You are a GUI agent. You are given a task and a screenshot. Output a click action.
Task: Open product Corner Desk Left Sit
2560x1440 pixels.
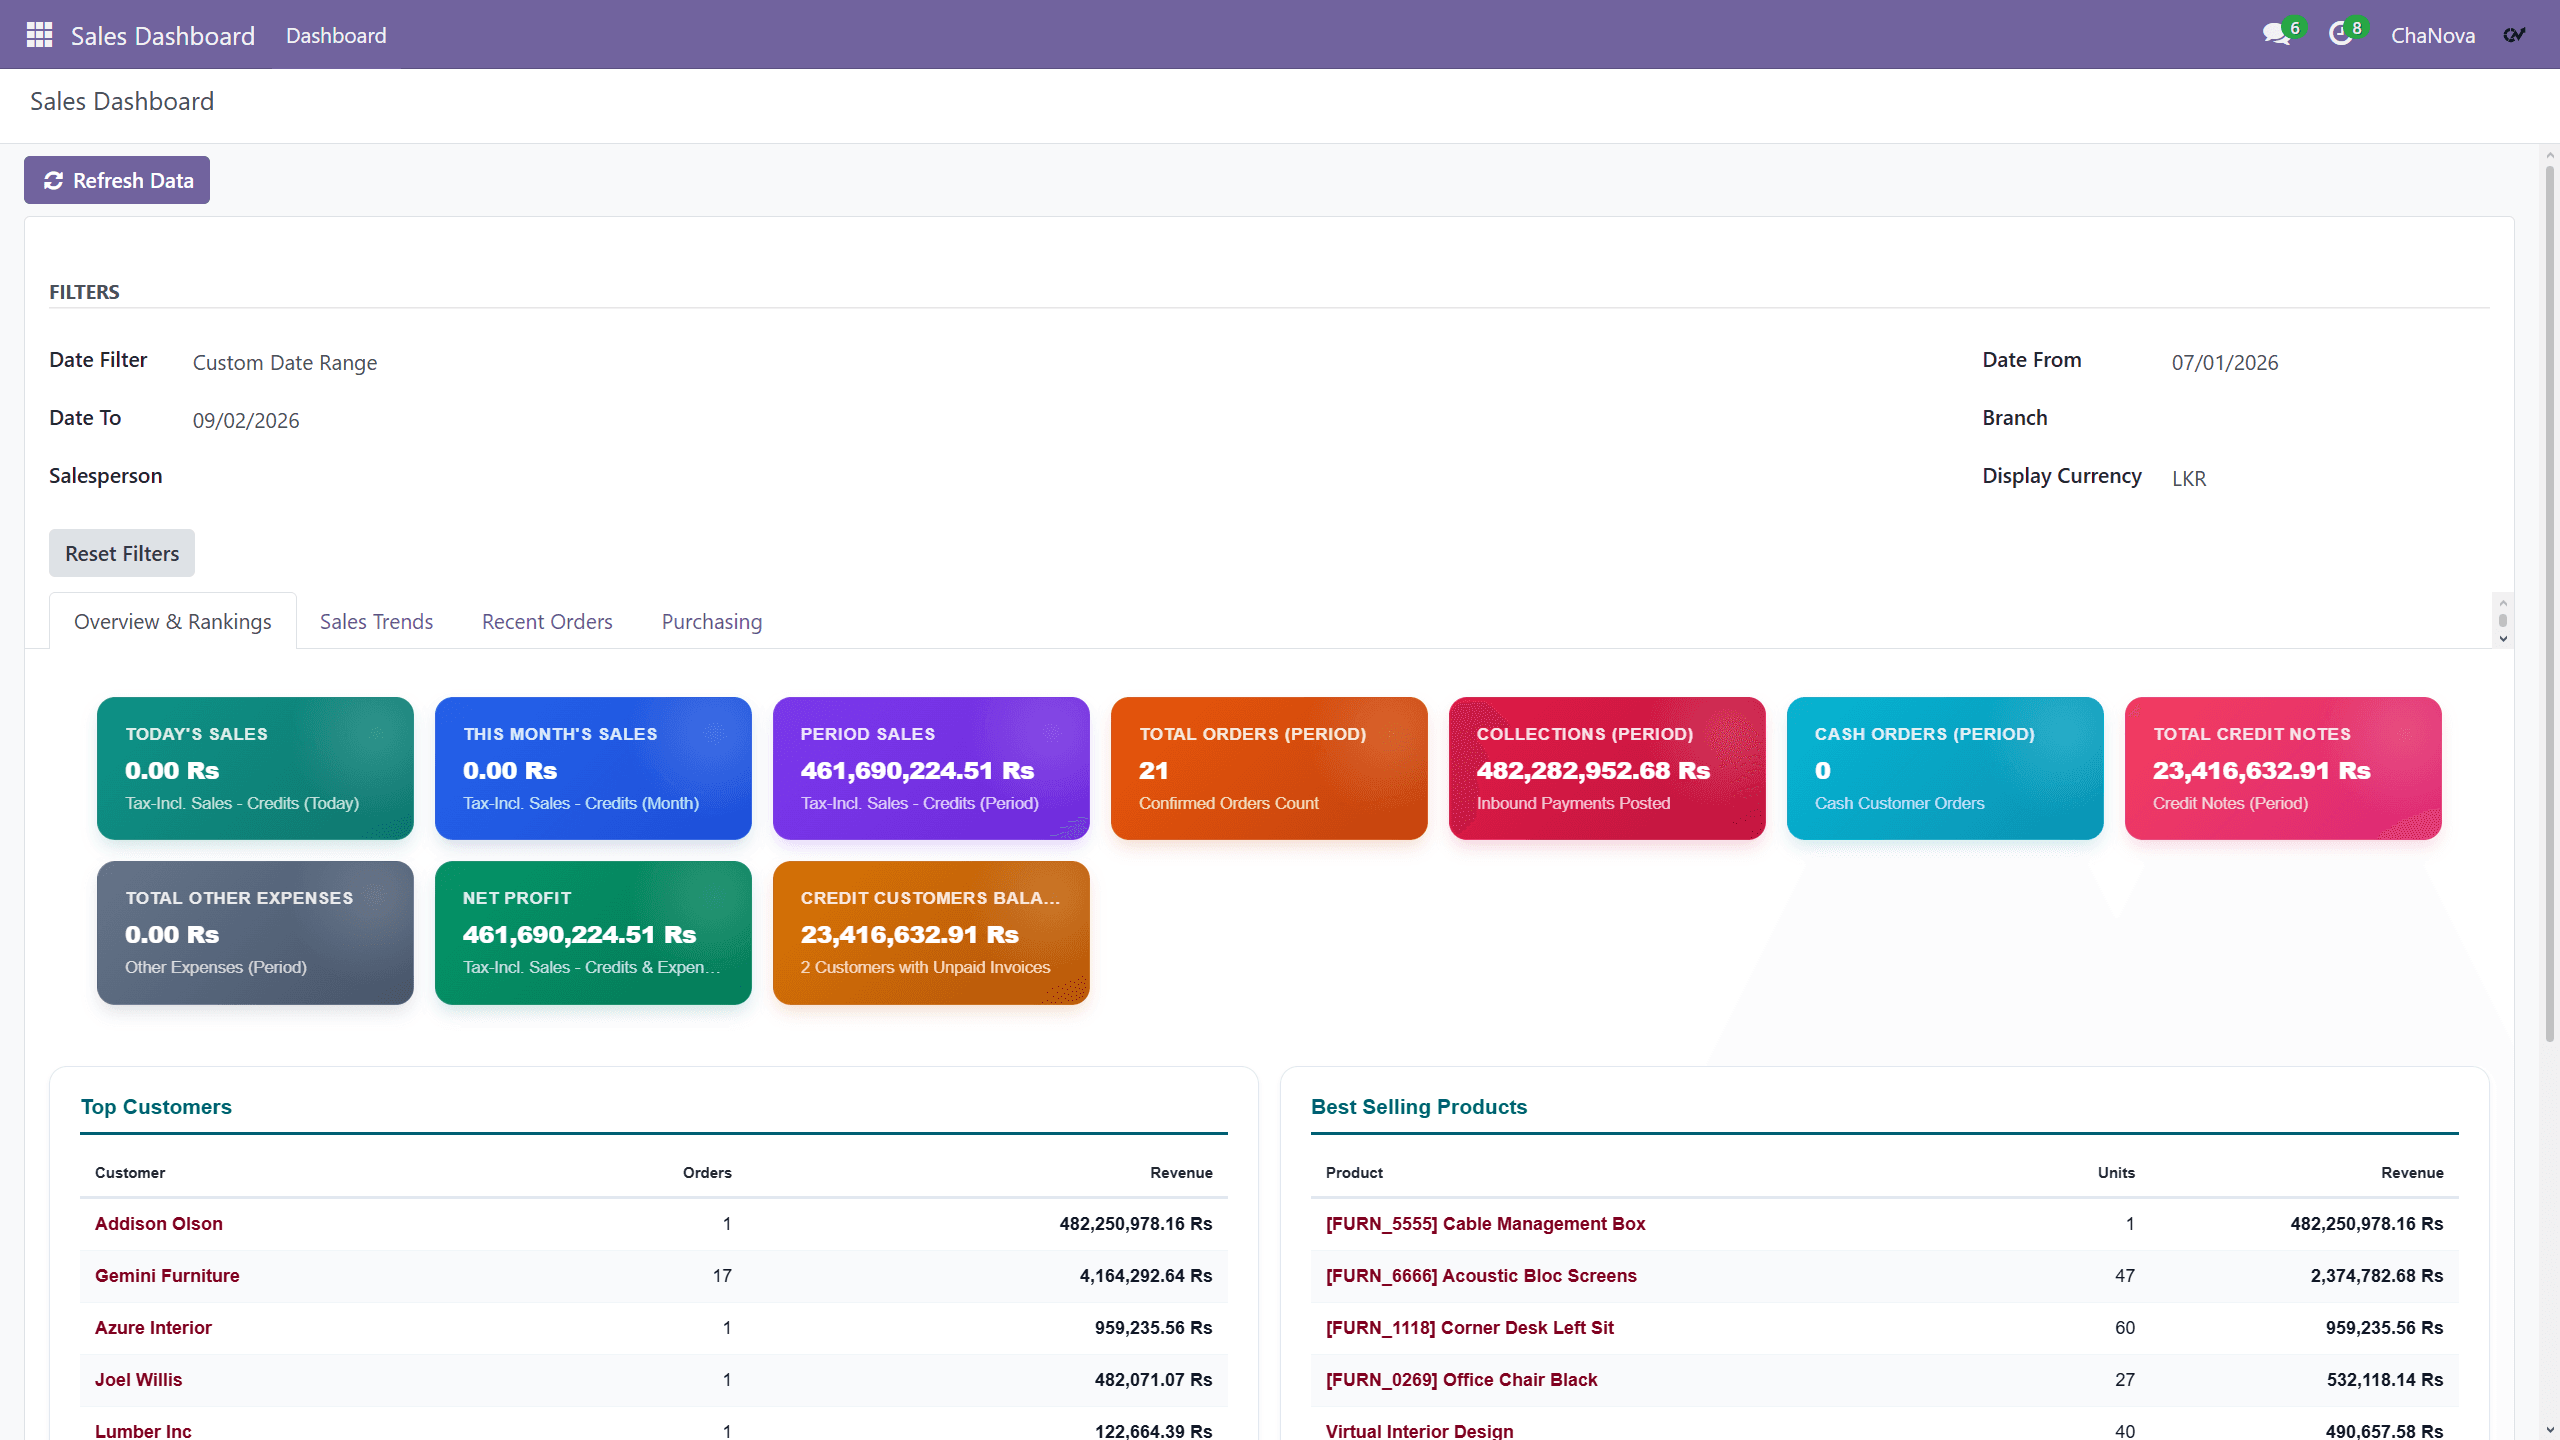1470,1328
